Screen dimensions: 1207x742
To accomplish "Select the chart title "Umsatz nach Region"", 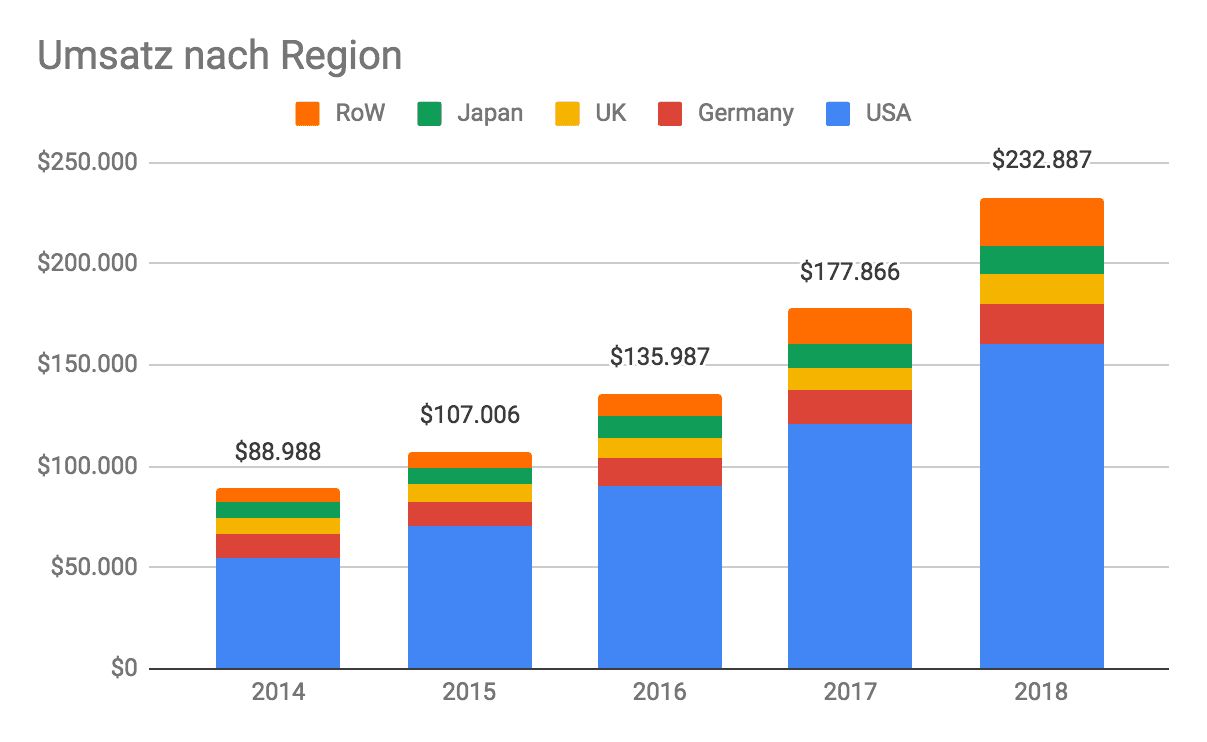I will point(220,56).
